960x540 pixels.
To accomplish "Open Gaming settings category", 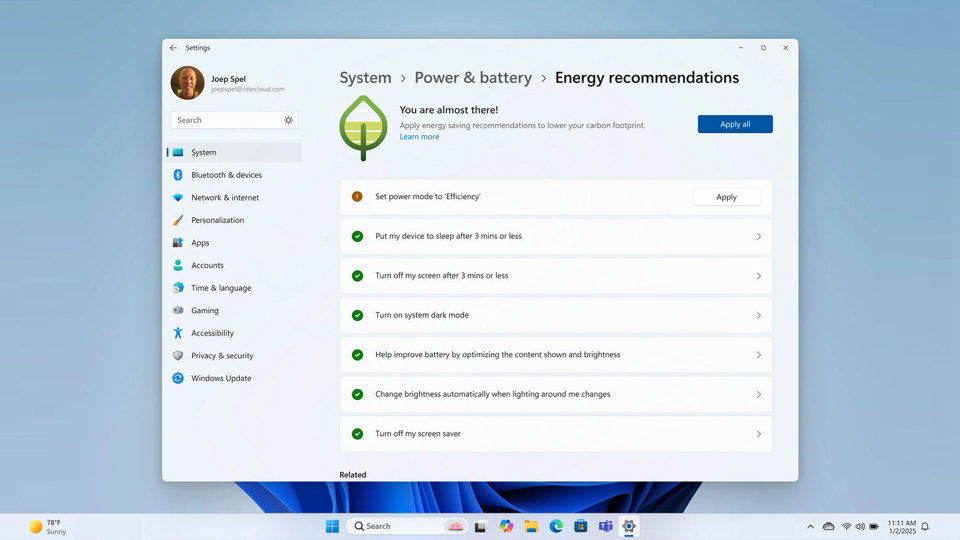I will [x=234, y=310].
